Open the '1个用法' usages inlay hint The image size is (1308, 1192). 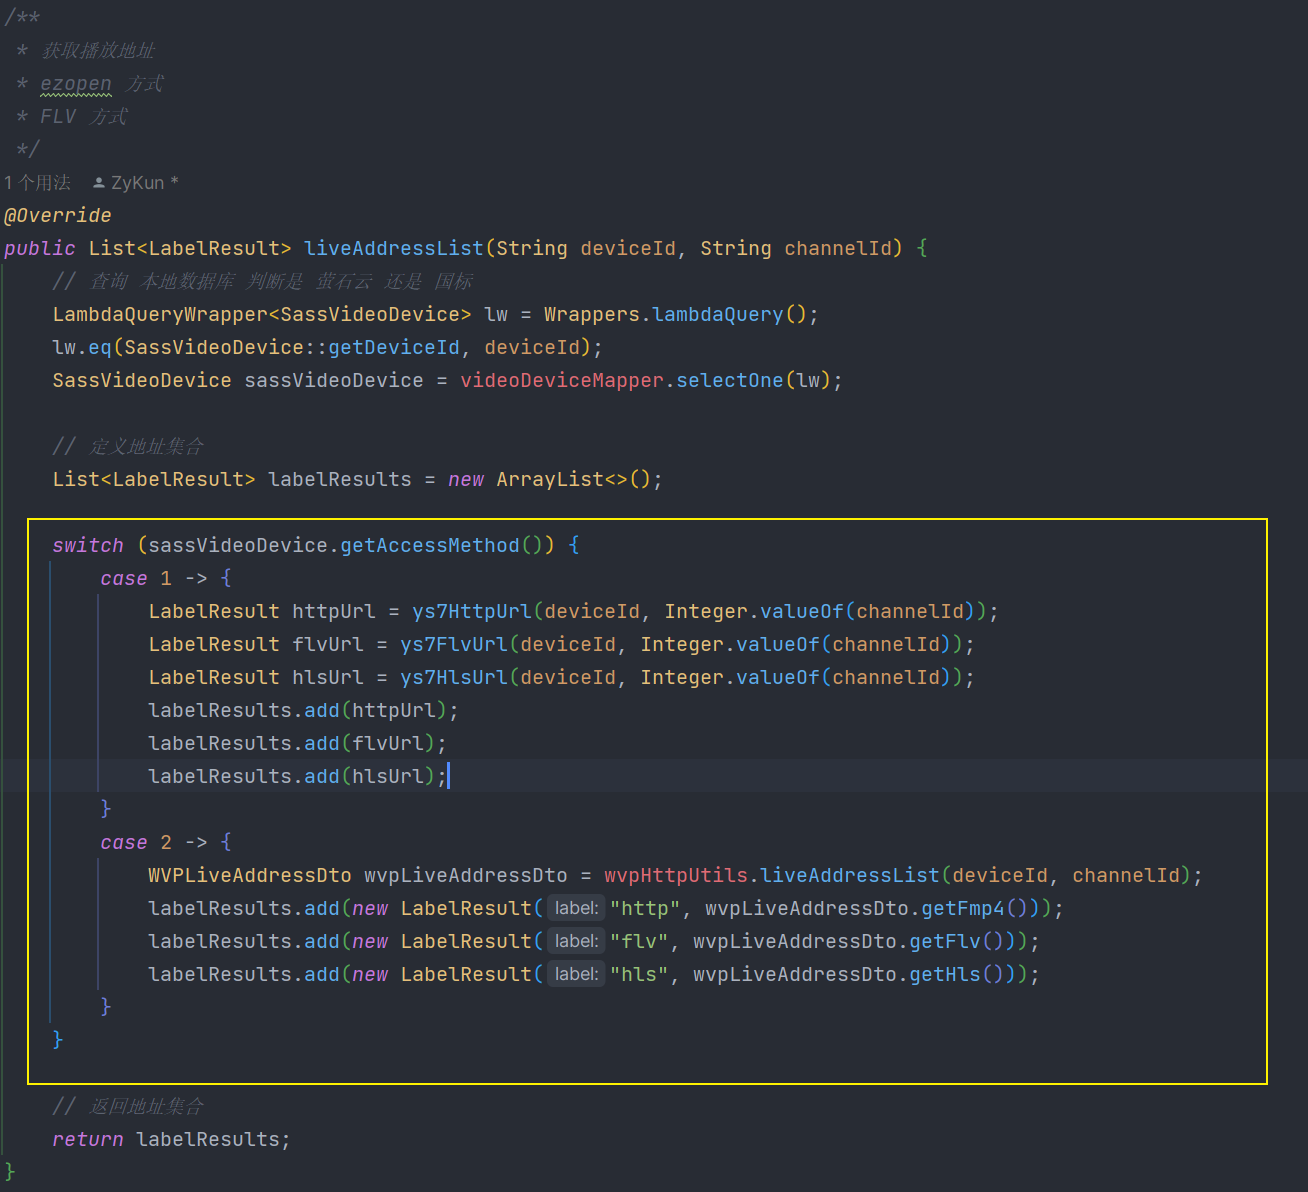pyautogui.click(x=38, y=183)
